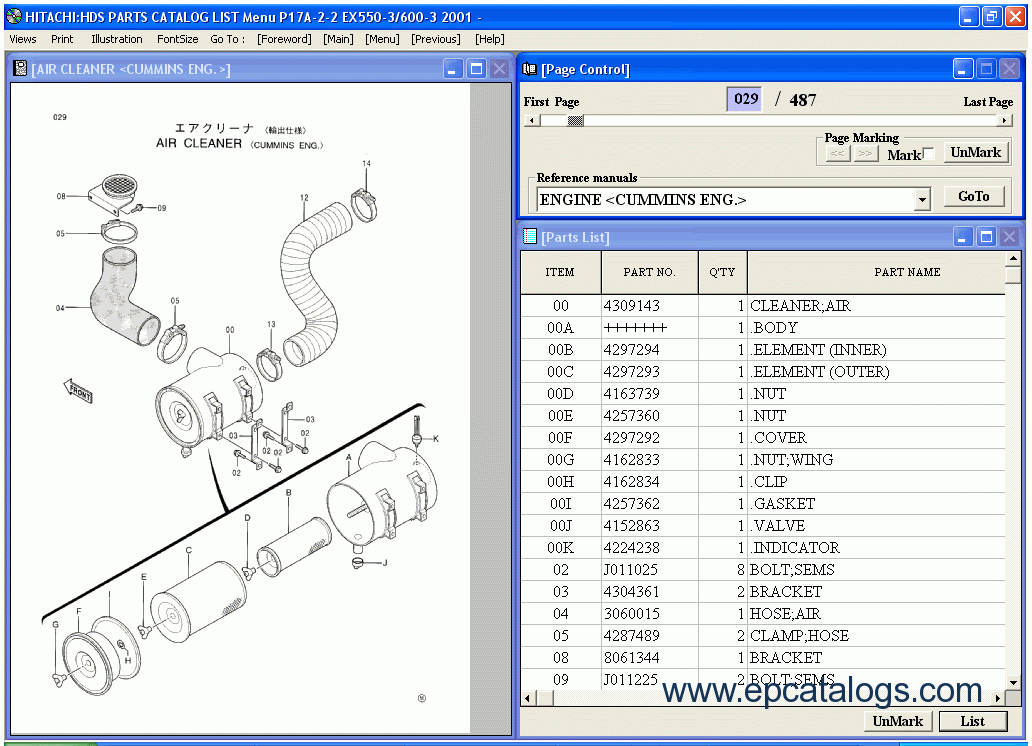Image resolution: width=1032 pixels, height=746 pixels.
Task: Minimize the main Hitachi application window
Action: pos(969,16)
